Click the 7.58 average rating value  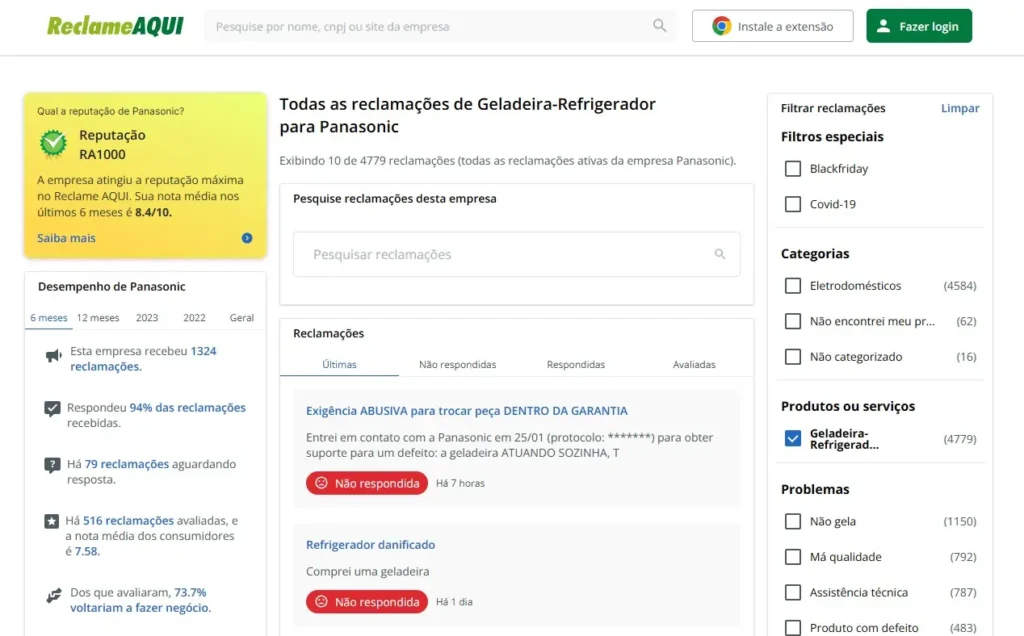click(86, 551)
